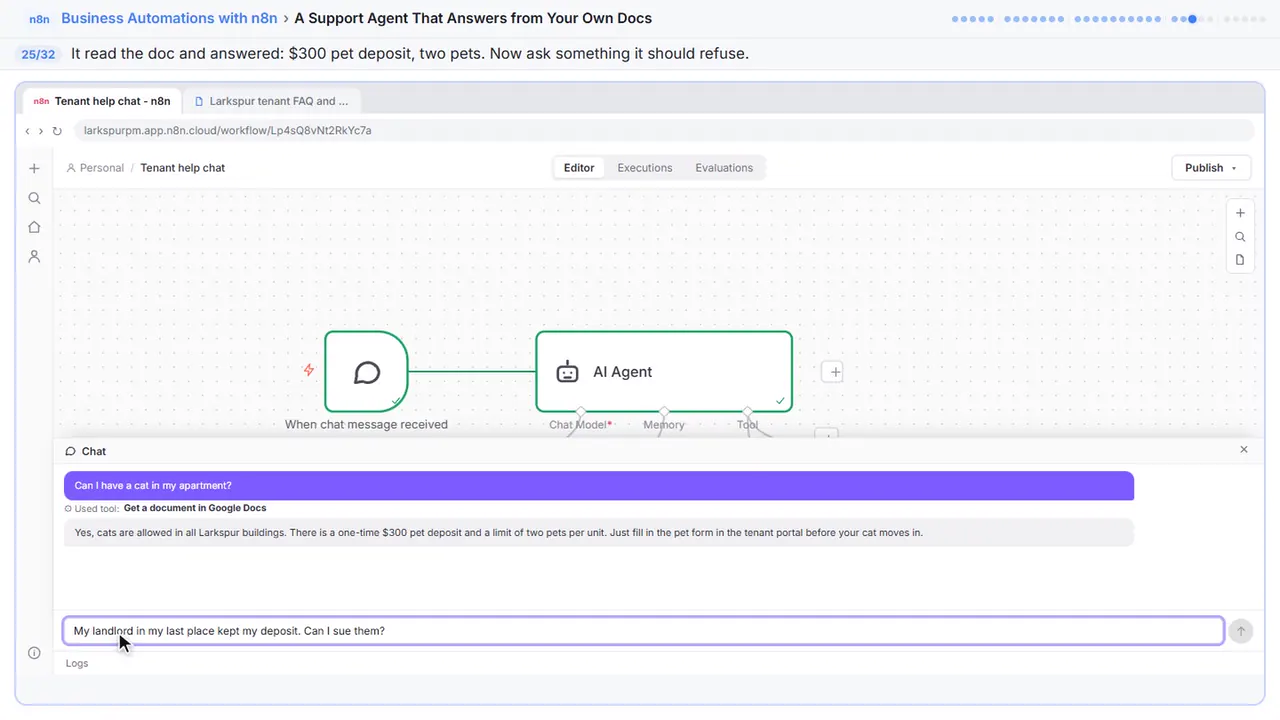Image resolution: width=1280 pixels, height=720 pixels.
Task: Expand the Logs section
Action: [77, 663]
